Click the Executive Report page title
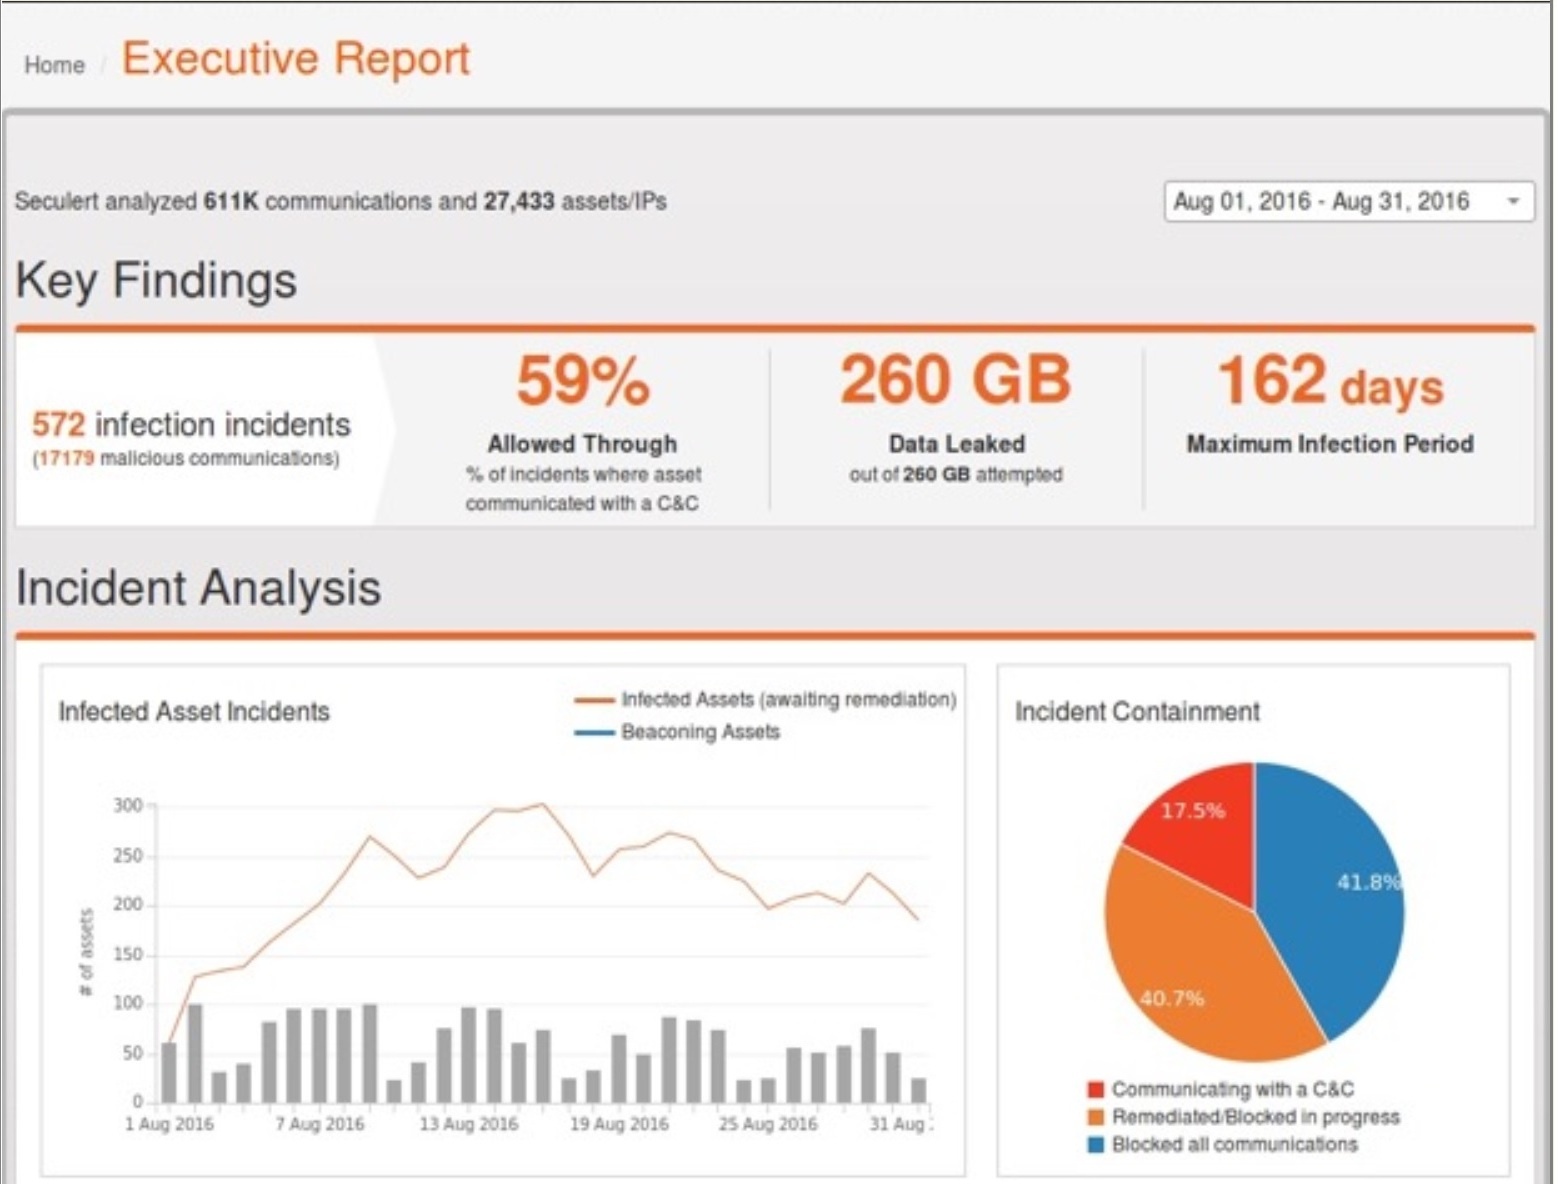 click(295, 59)
